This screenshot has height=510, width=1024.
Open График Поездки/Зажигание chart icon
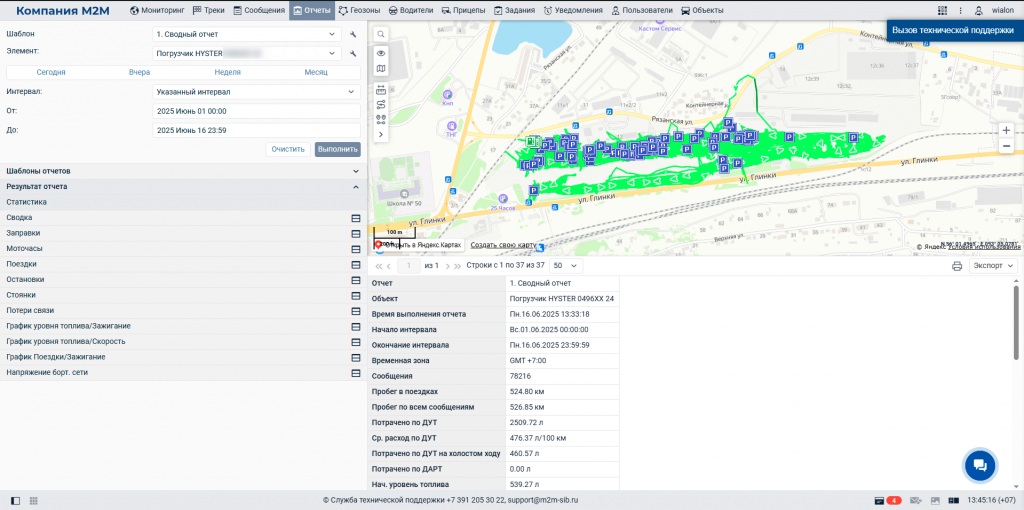point(356,357)
